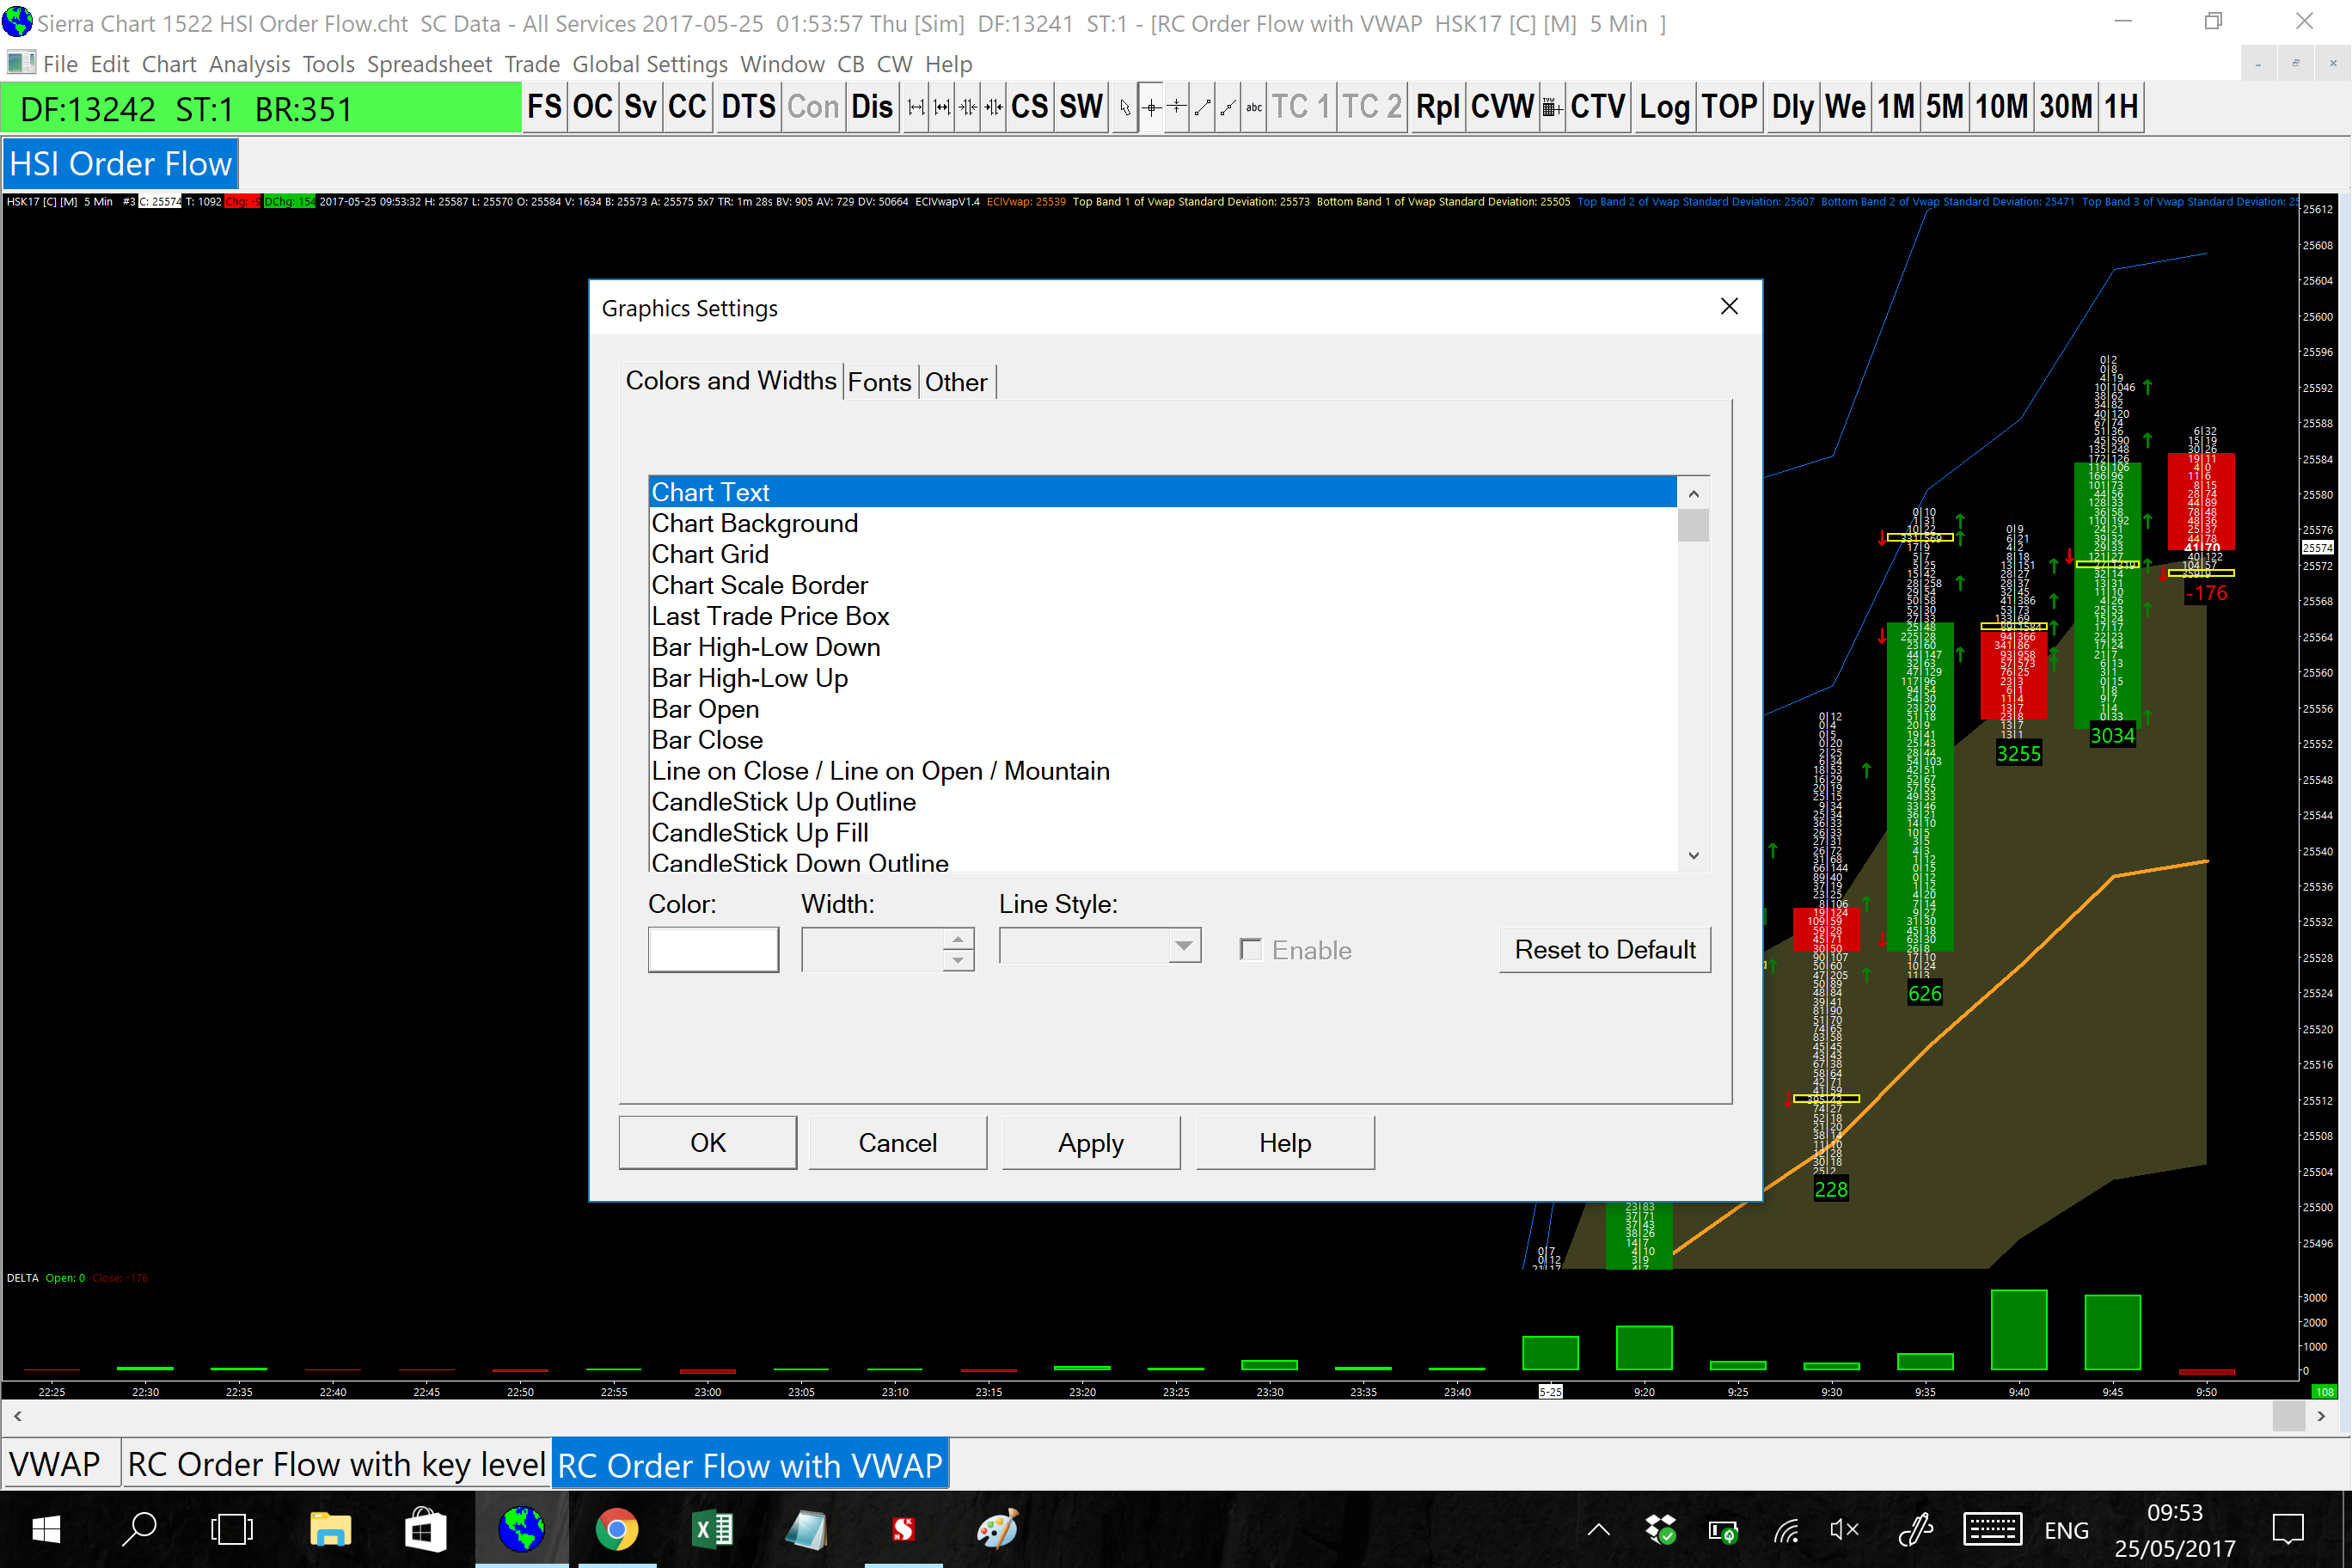Select the line drawing tool
2352x1568 pixels.
[x=1202, y=107]
